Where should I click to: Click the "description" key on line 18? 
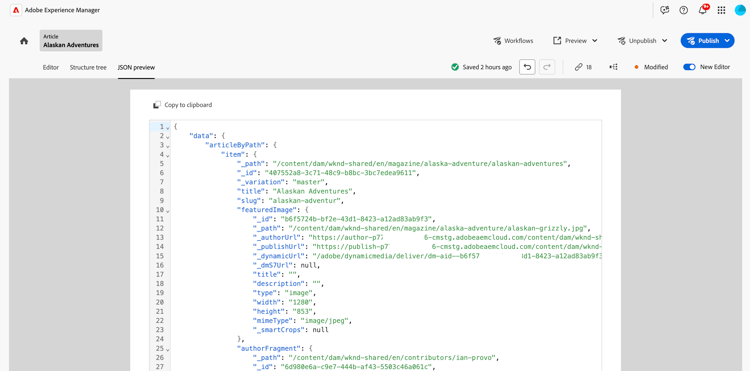coord(279,284)
